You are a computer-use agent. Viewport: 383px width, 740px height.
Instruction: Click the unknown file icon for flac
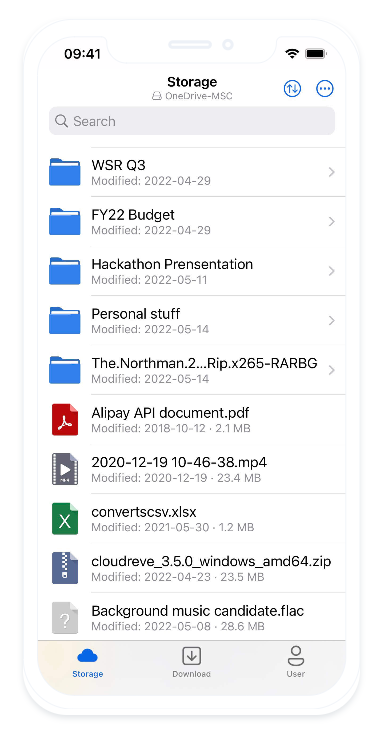click(65, 618)
